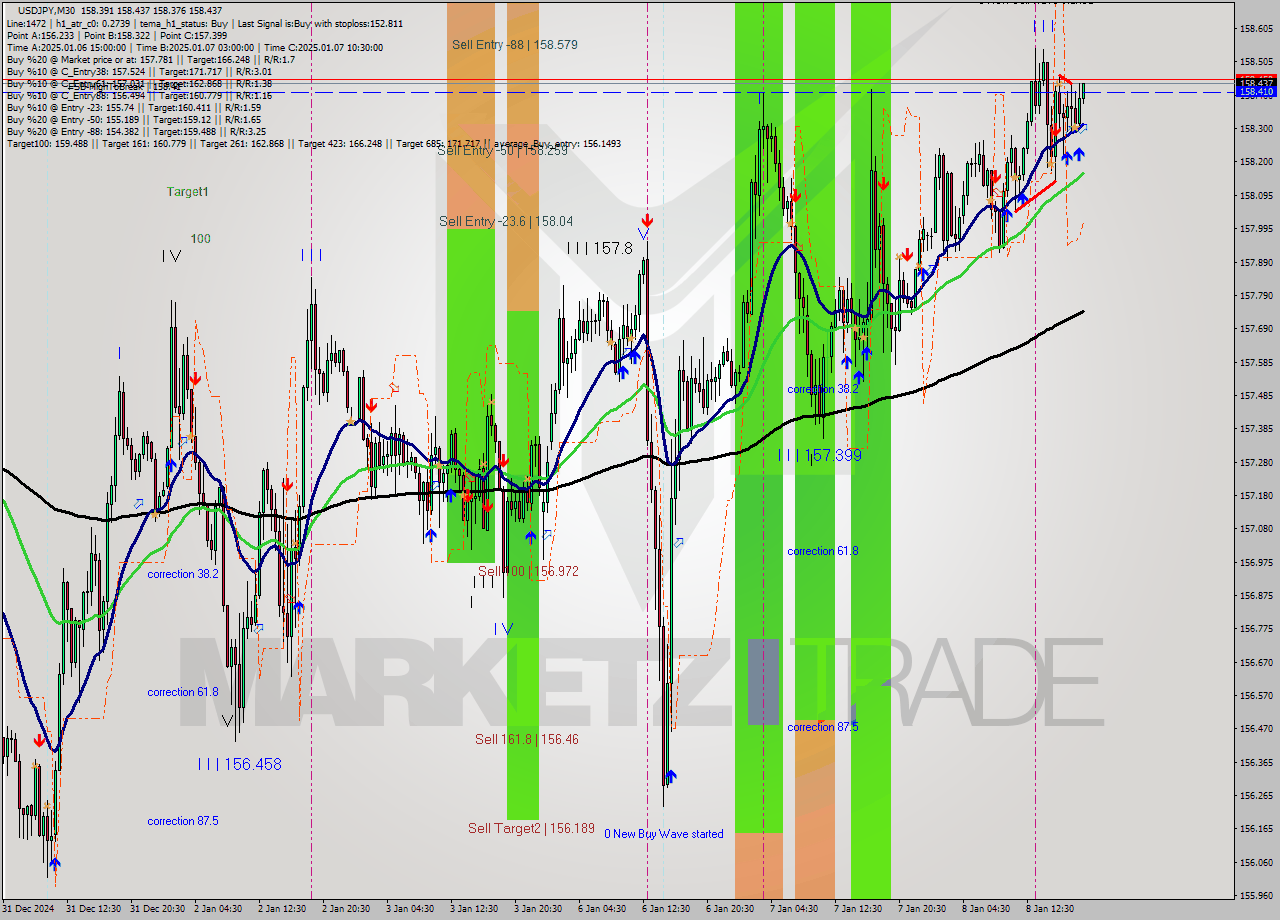Click the 'Sell Entry -50 | 158.259' label

[x=502, y=150]
